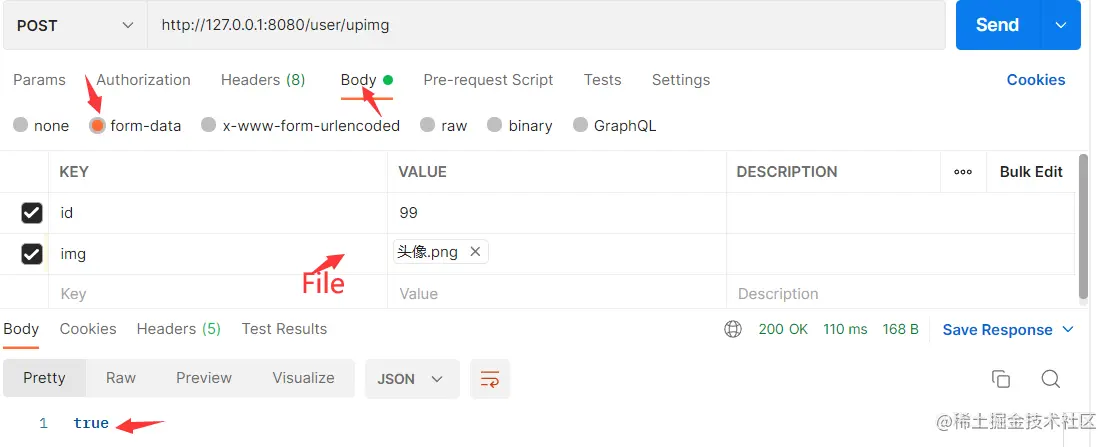
Task: Switch response view to Raw
Action: tap(121, 378)
